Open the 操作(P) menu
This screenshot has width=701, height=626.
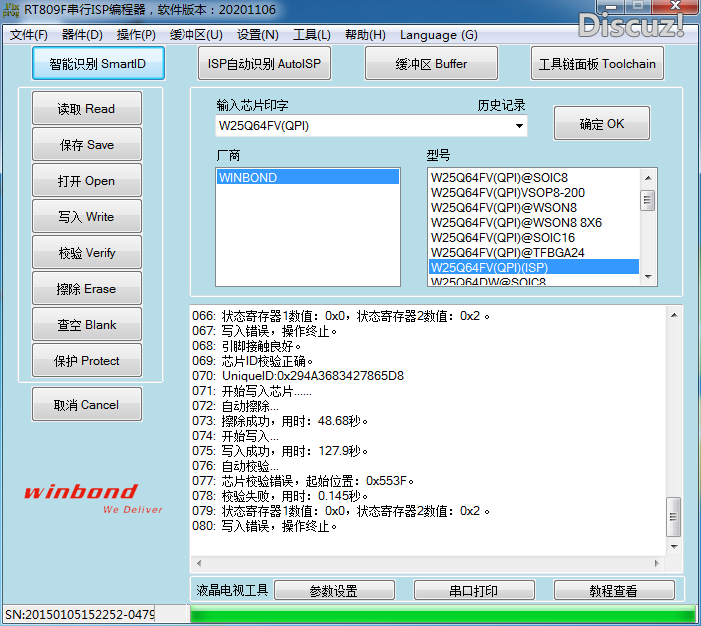click(x=136, y=35)
